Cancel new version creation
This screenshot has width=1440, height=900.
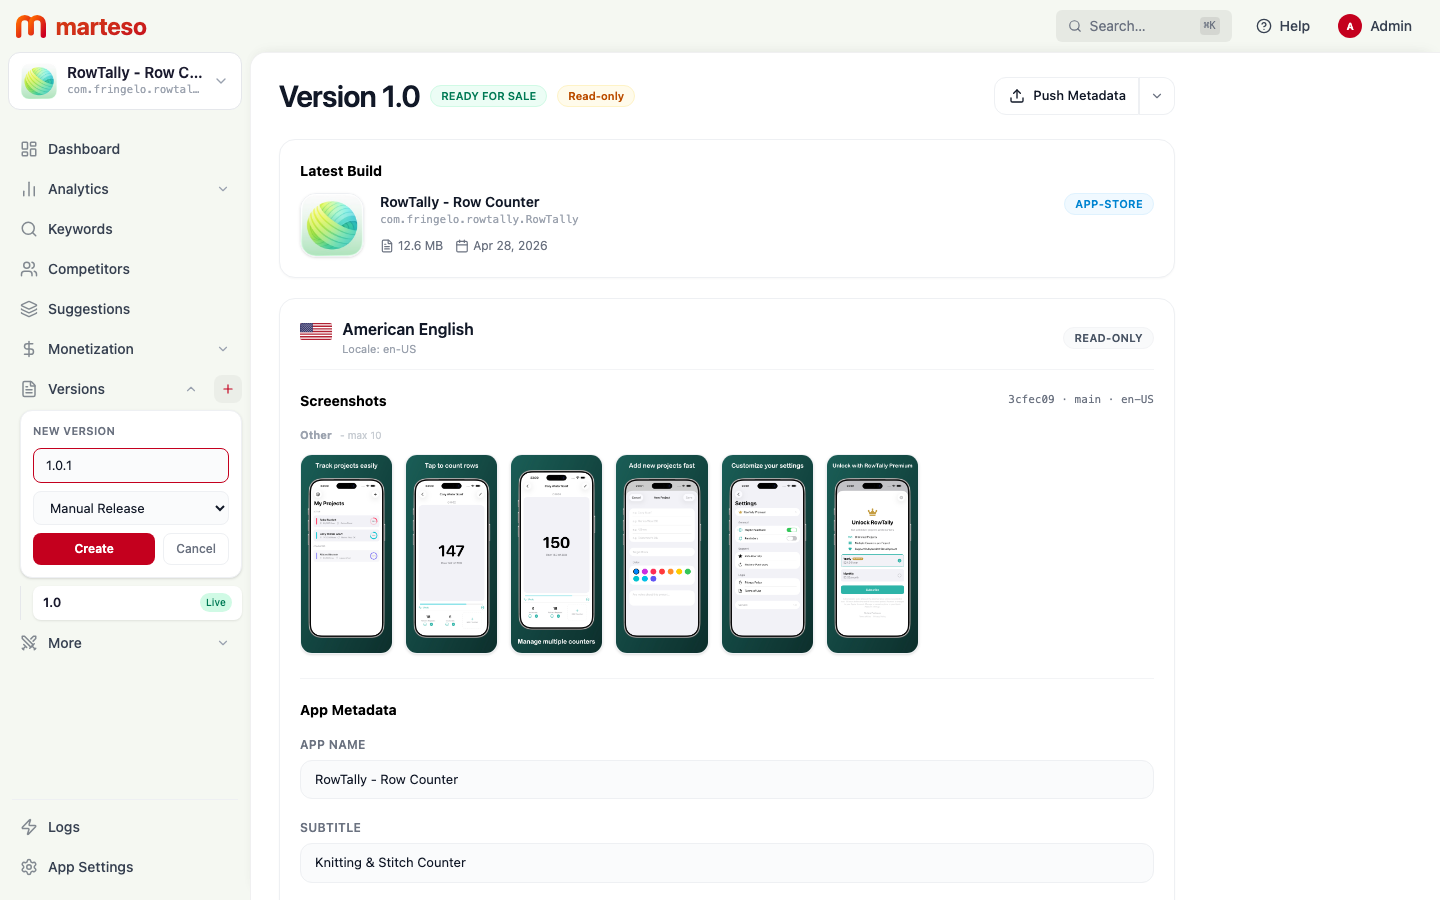point(196,549)
